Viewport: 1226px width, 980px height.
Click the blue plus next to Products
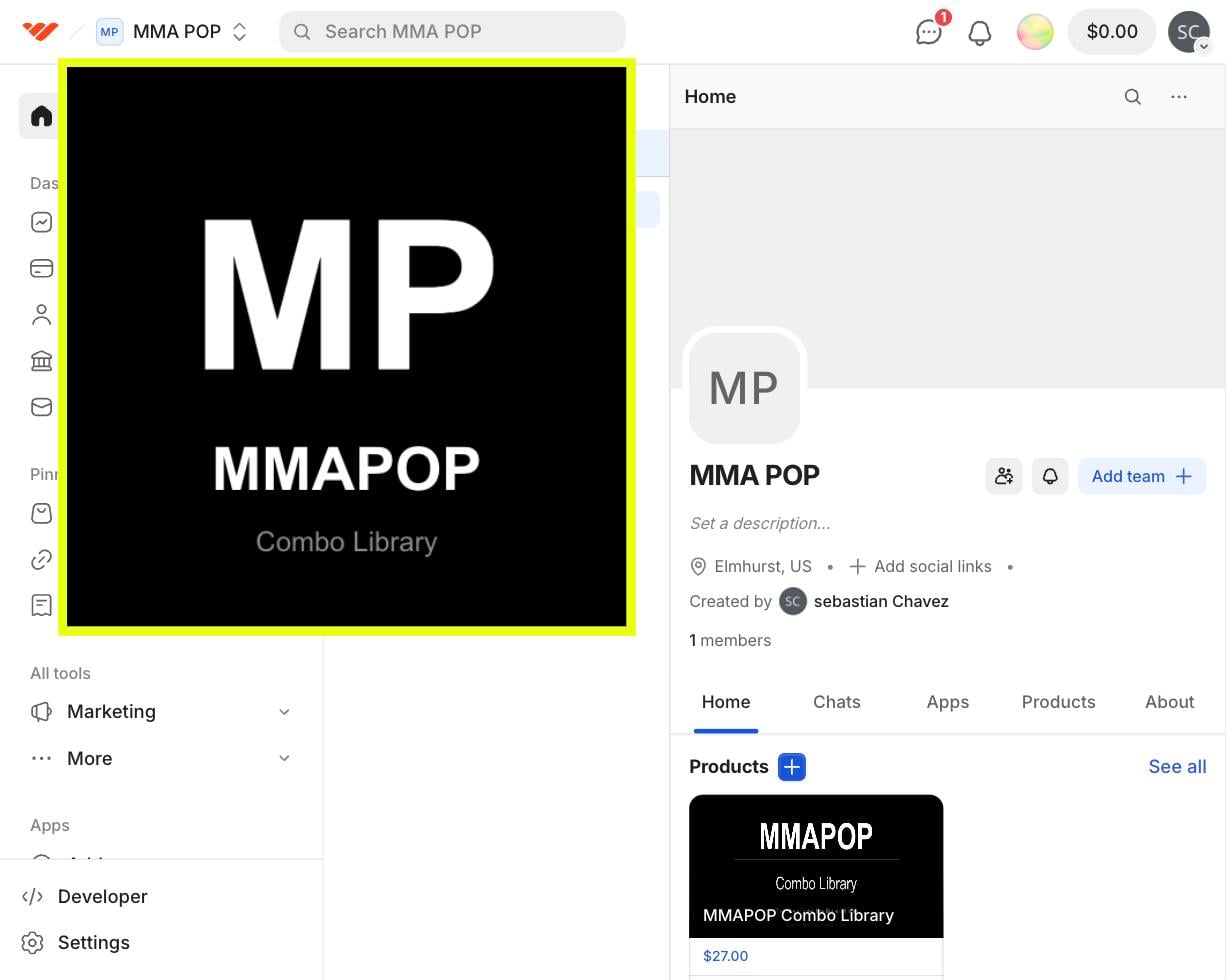coord(792,767)
